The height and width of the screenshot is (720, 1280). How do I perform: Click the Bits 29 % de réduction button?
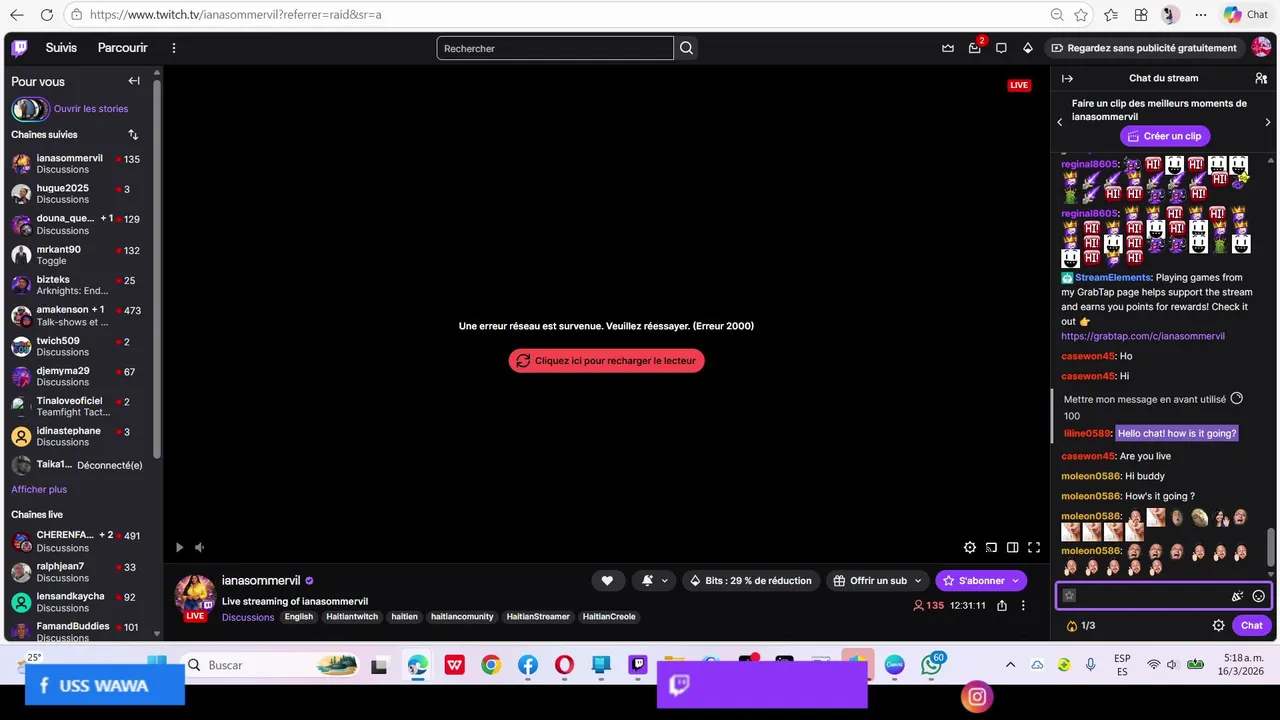(x=750, y=580)
